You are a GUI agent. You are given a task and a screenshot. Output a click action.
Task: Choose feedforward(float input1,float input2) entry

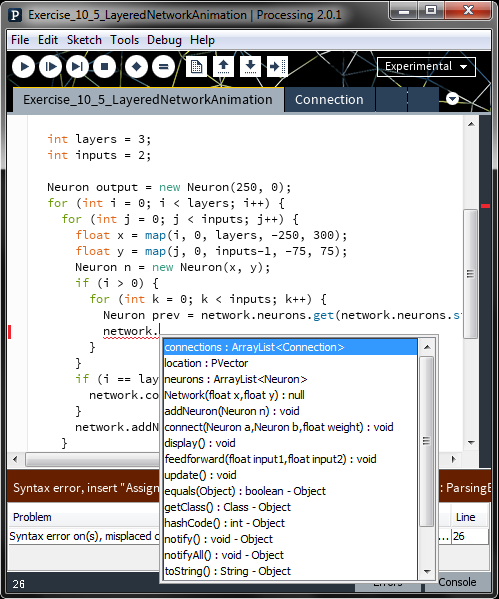(290, 459)
